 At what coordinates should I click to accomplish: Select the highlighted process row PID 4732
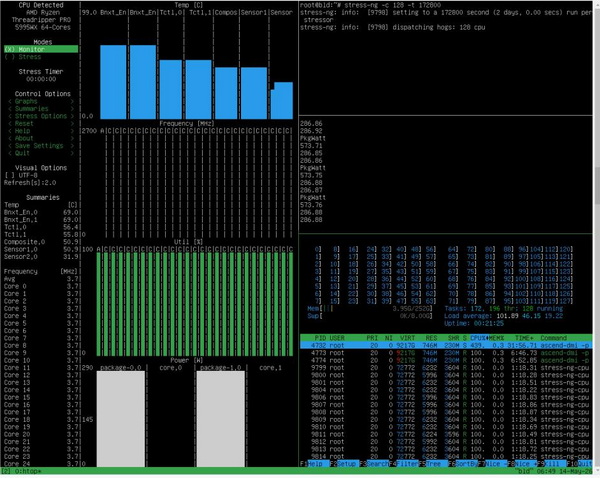446,345
